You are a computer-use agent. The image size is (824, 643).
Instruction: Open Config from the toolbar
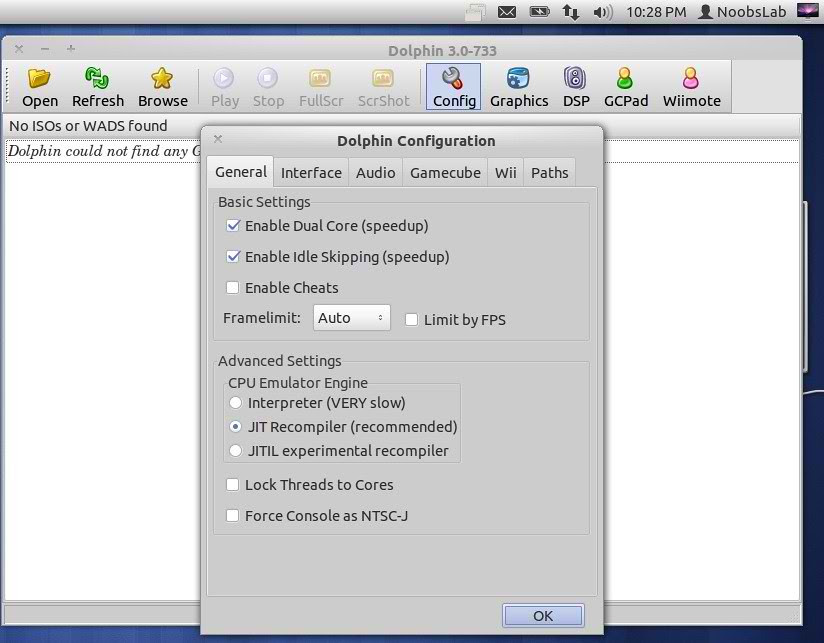pyautogui.click(x=454, y=87)
